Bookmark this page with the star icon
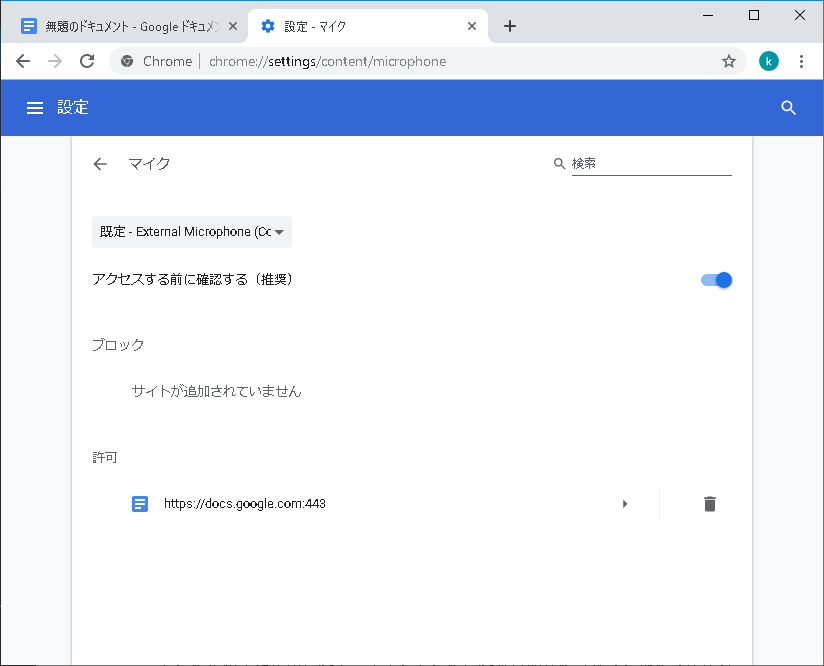Viewport: 824px width, 666px height. point(729,62)
